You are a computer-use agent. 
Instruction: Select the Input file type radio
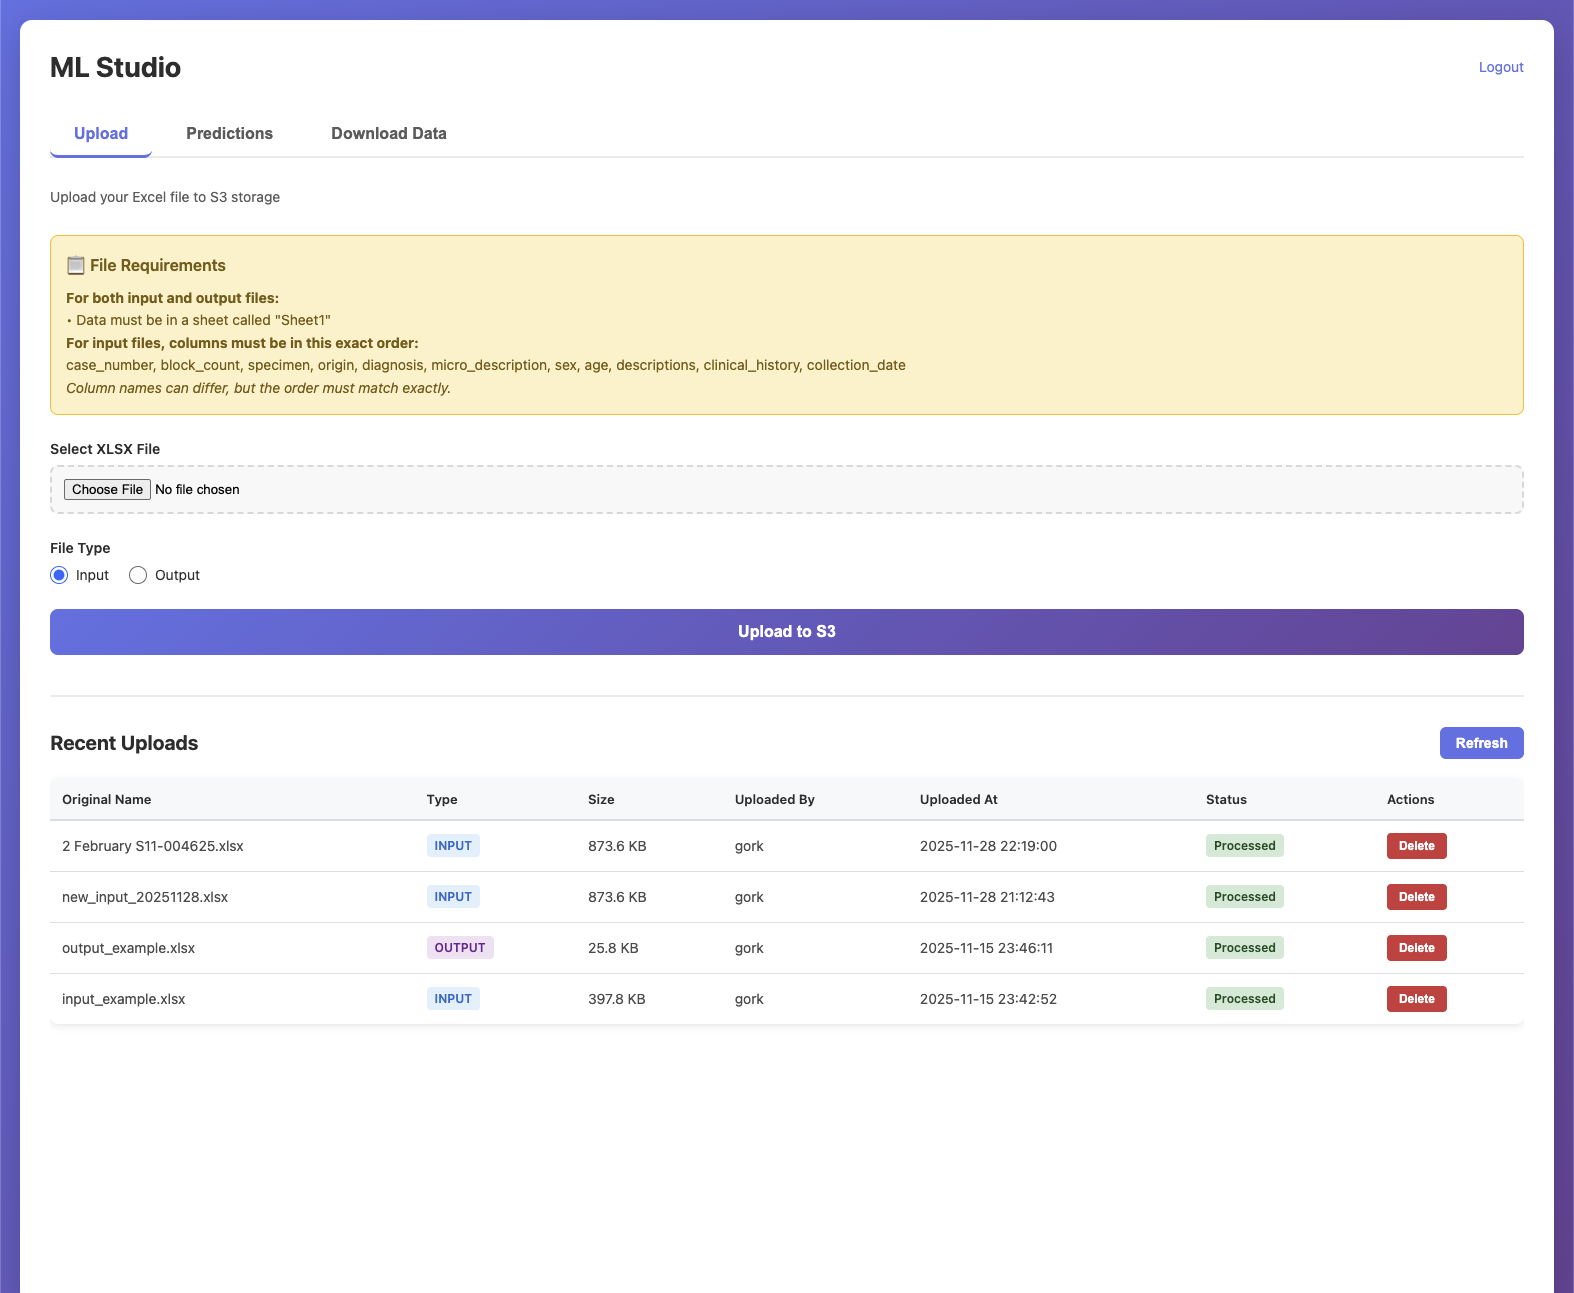tap(59, 575)
